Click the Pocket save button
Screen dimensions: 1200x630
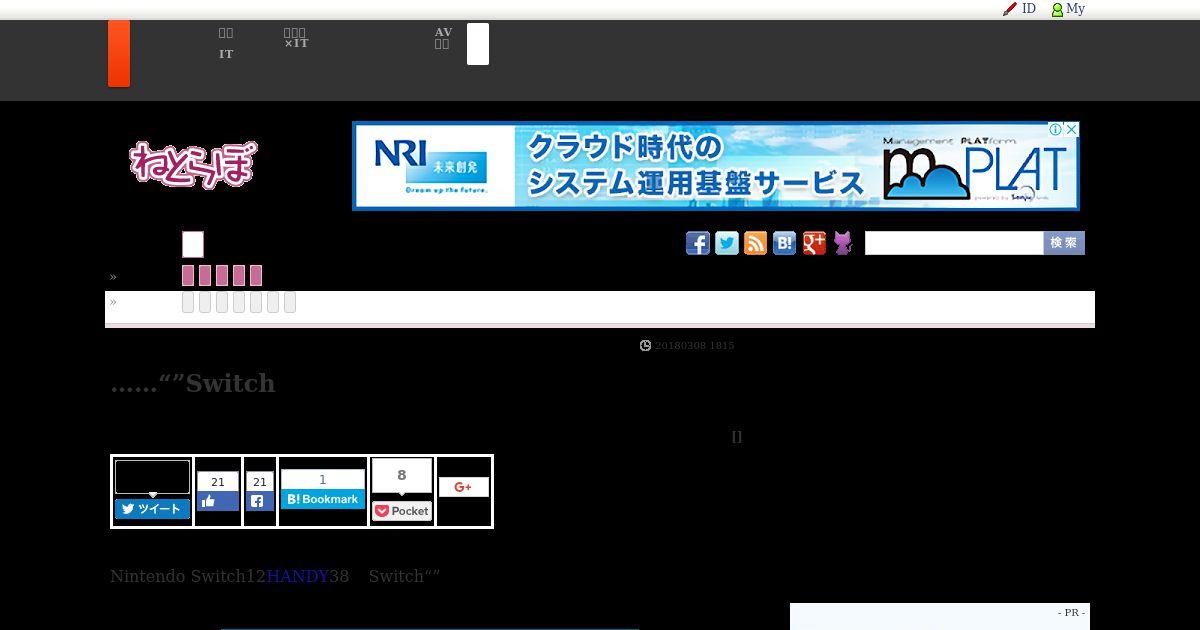tap(402, 511)
